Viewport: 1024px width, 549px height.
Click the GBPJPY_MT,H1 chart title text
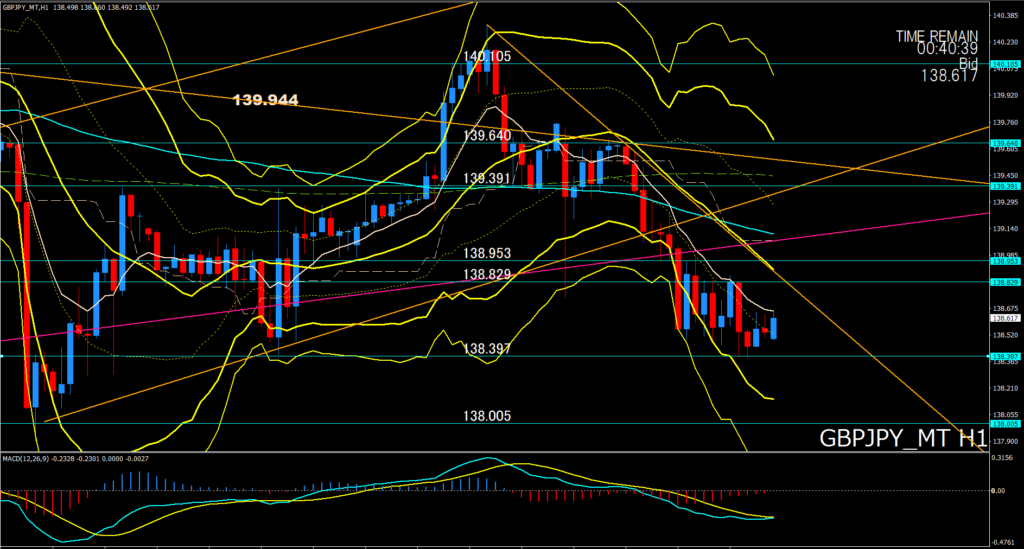click(25, 7)
